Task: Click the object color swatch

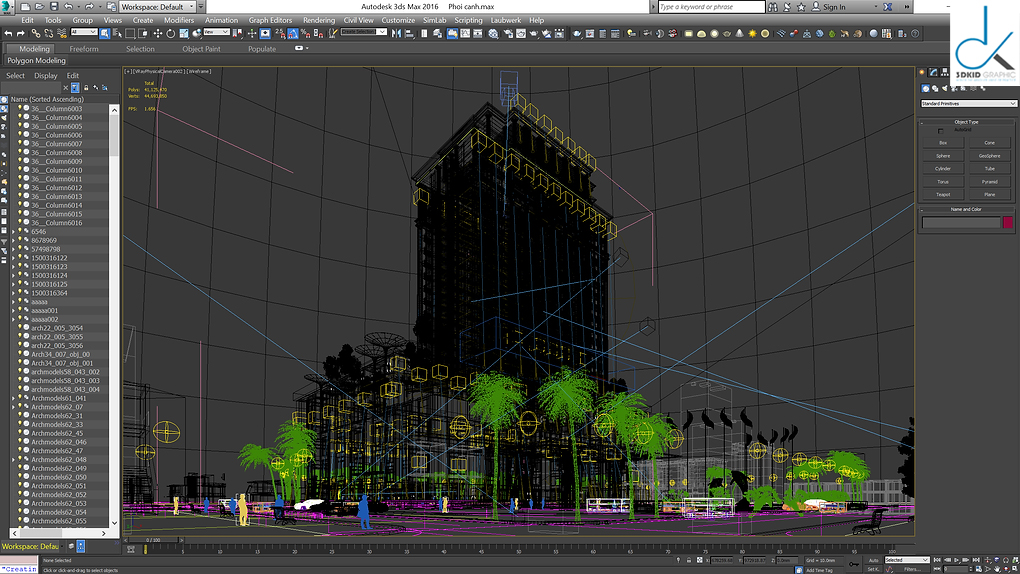Action: 1008,222
